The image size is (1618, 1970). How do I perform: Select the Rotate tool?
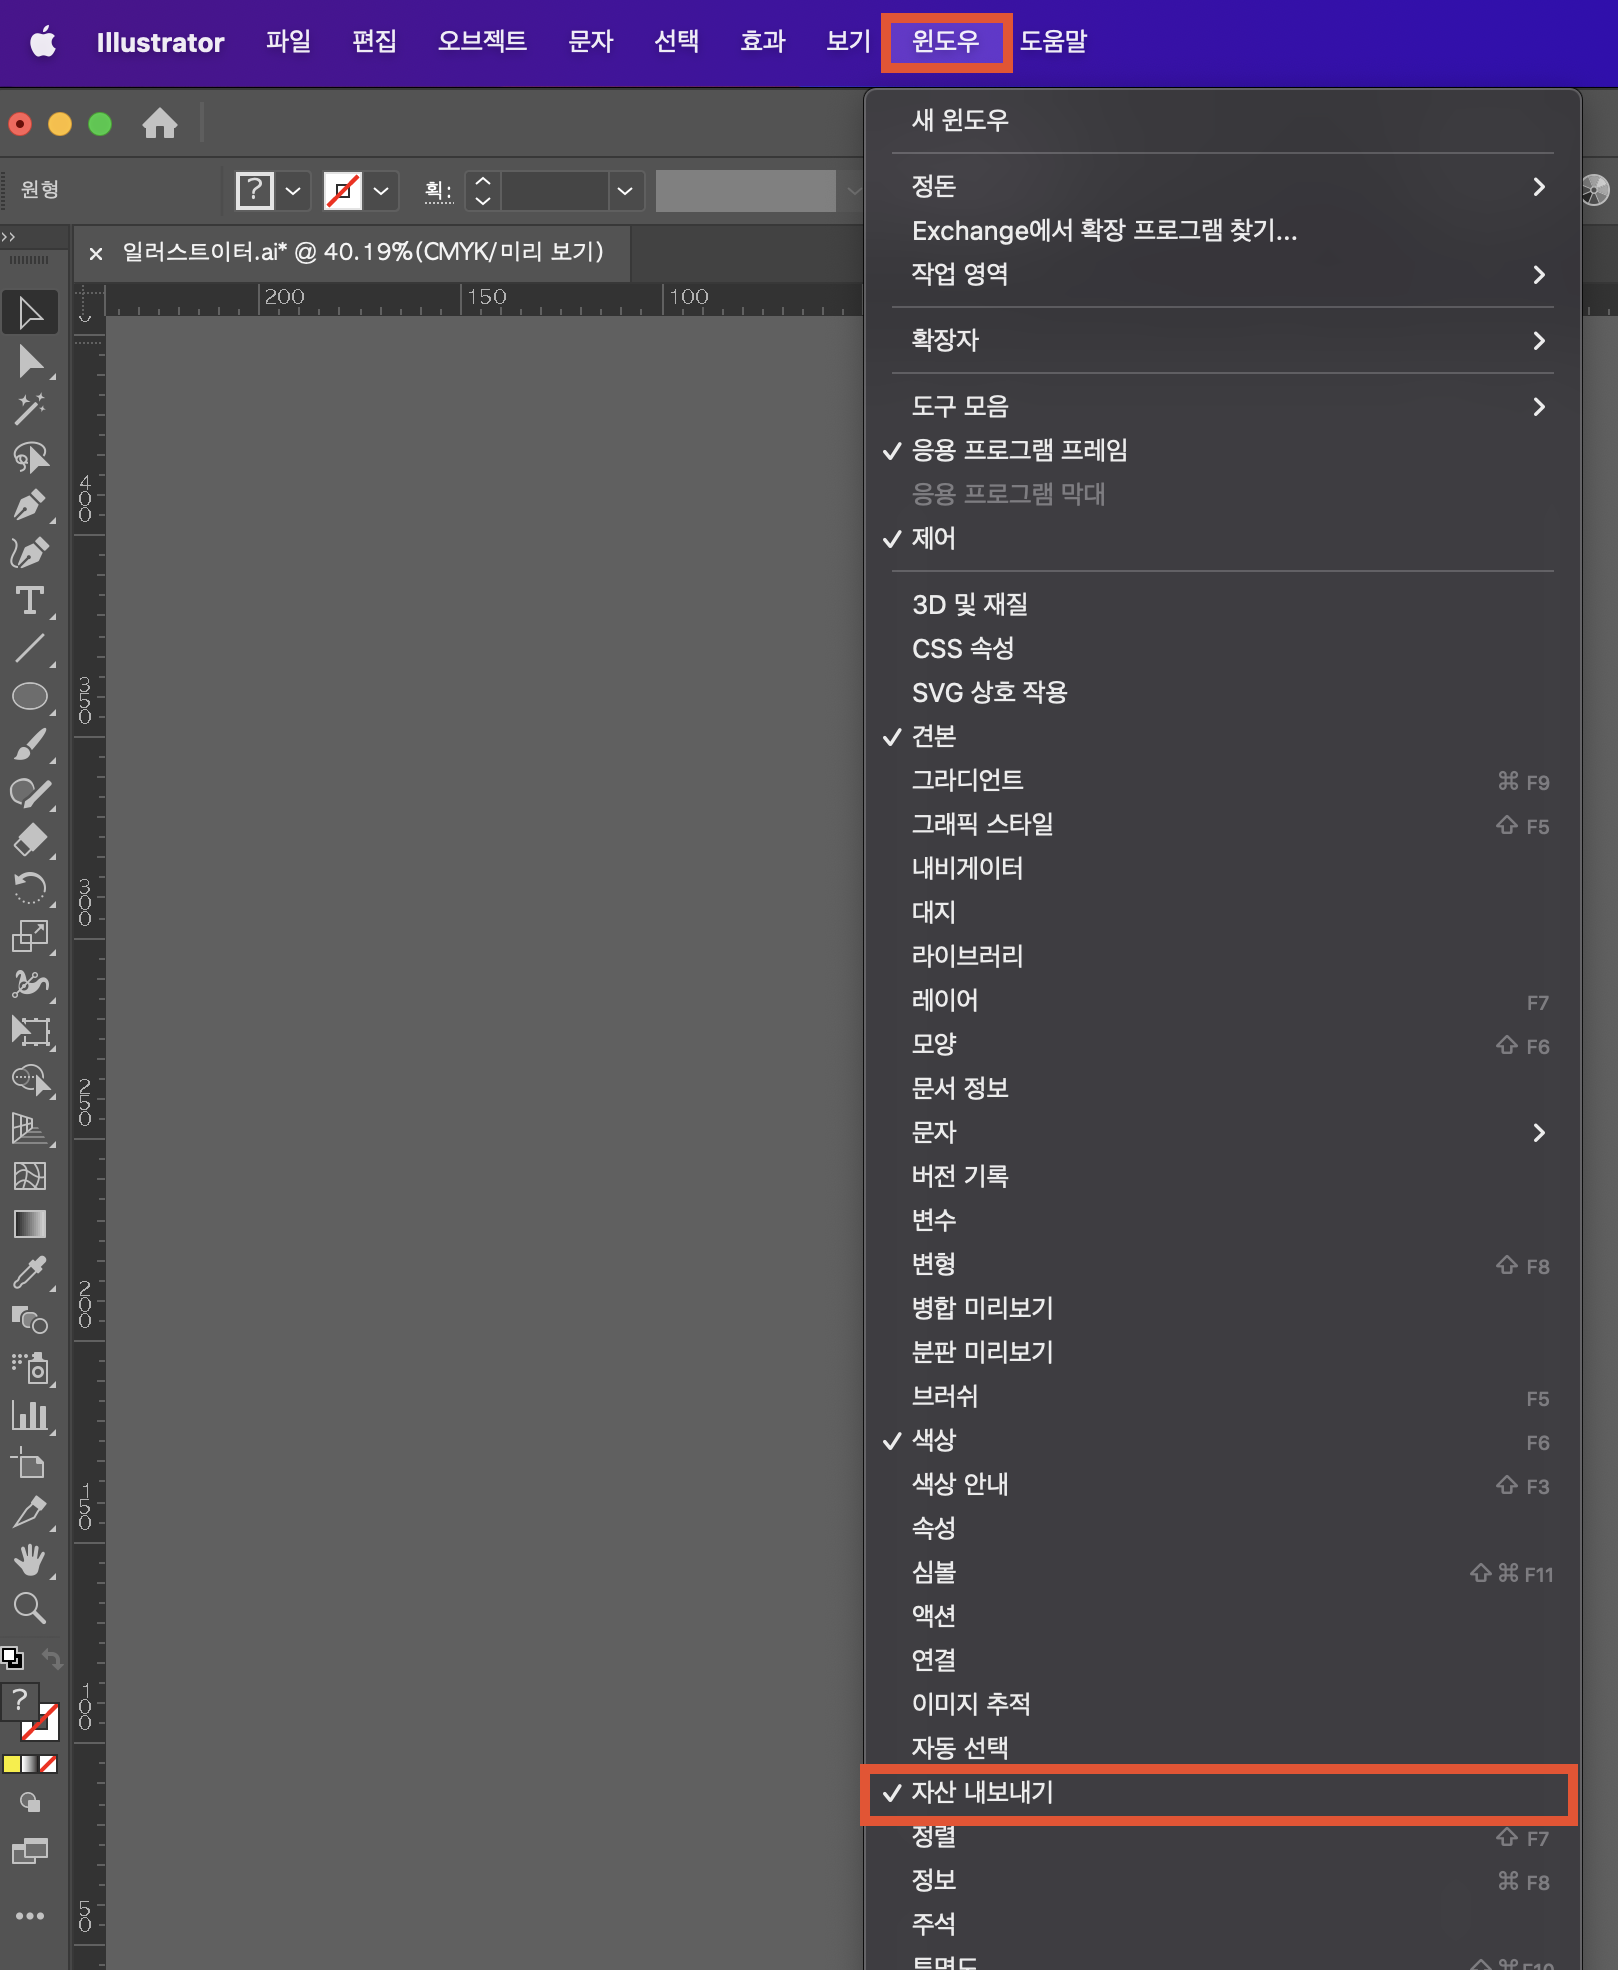click(30, 888)
